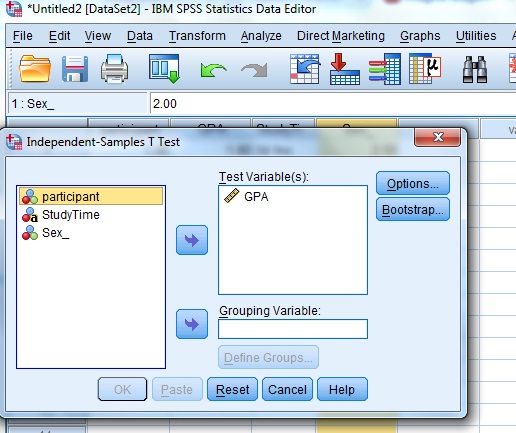This screenshot has height=433, width=516.
Task: Open the Utilities menu
Action: pyautogui.click(x=476, y=36)
